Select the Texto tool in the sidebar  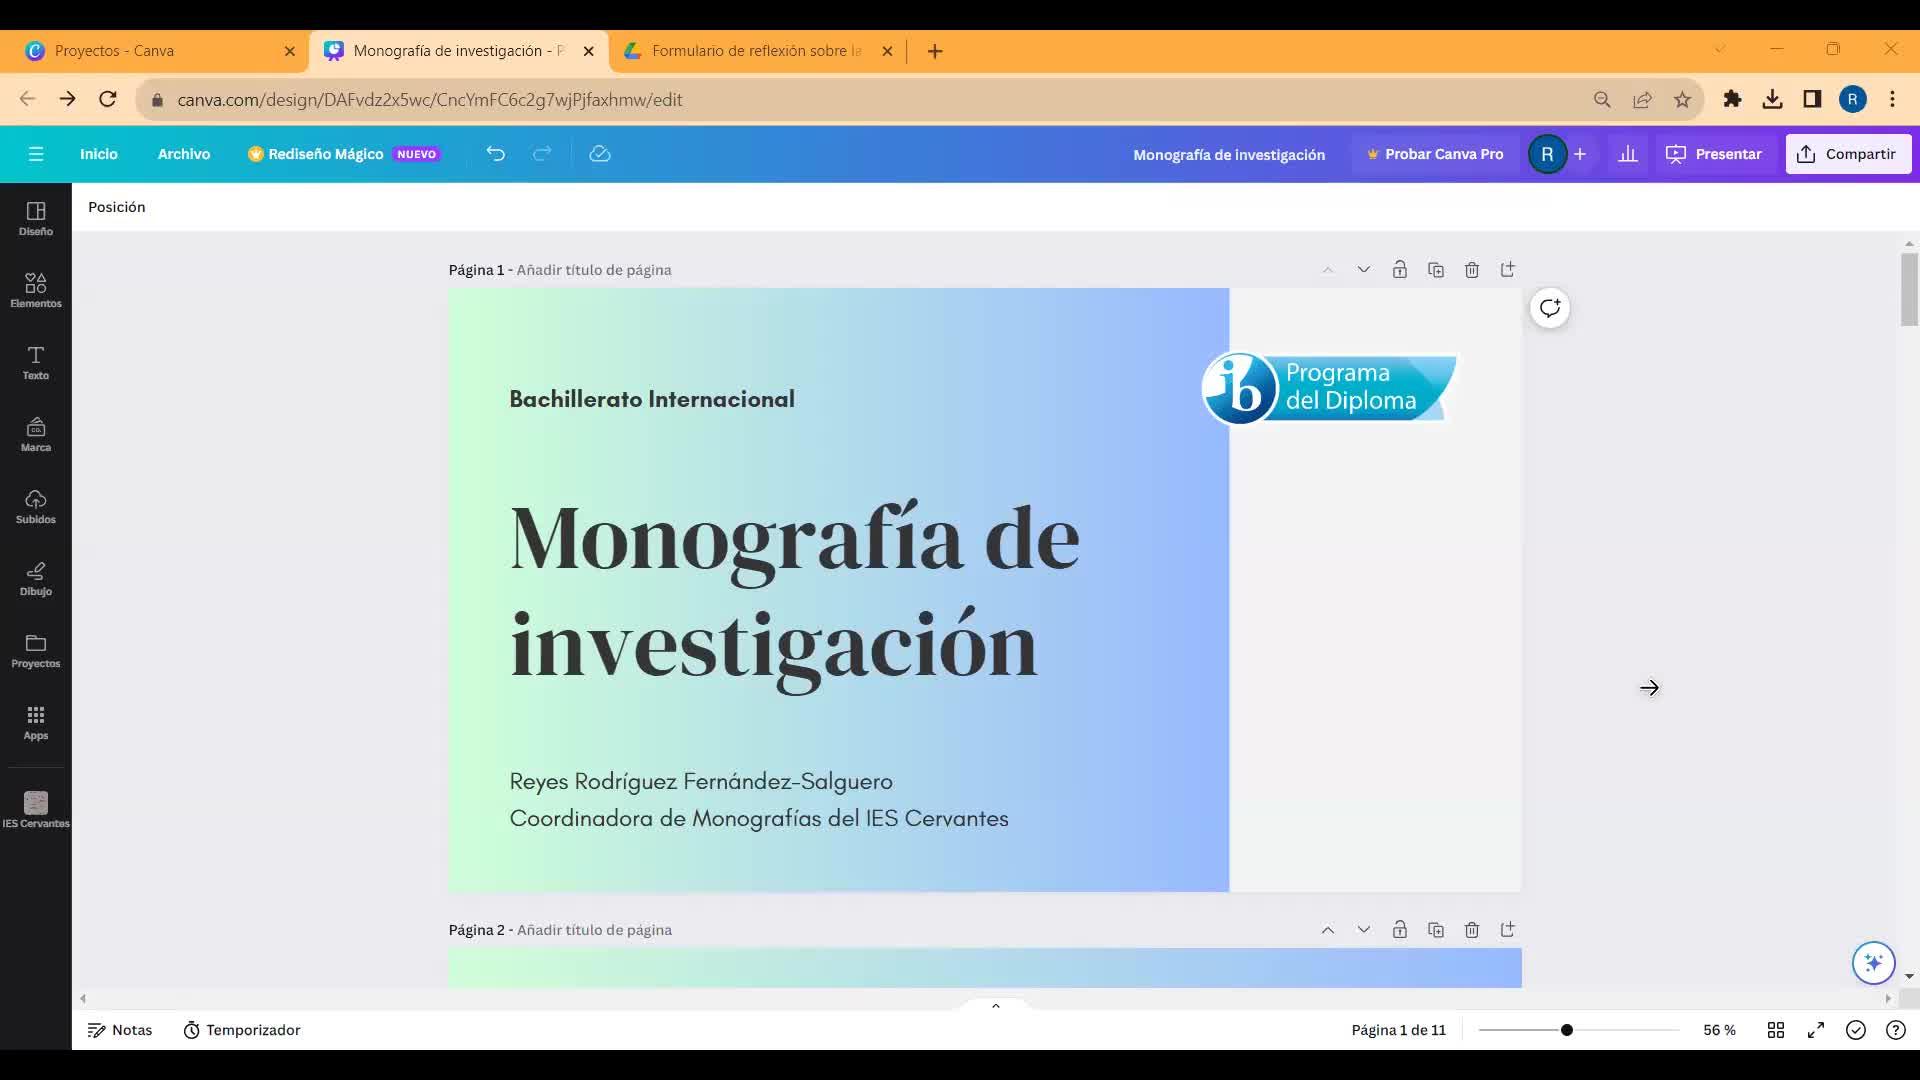click(x=35, y=362)
